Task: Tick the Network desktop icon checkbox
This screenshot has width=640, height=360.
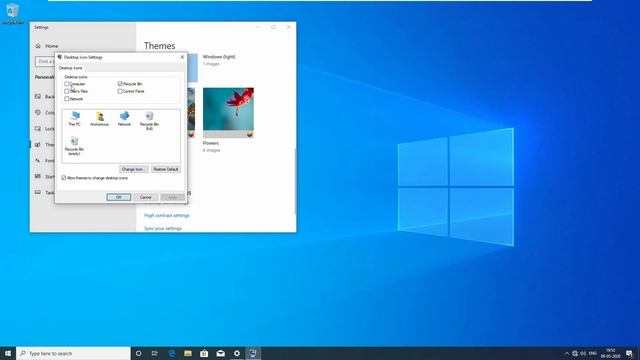Action: pos(67,99)
